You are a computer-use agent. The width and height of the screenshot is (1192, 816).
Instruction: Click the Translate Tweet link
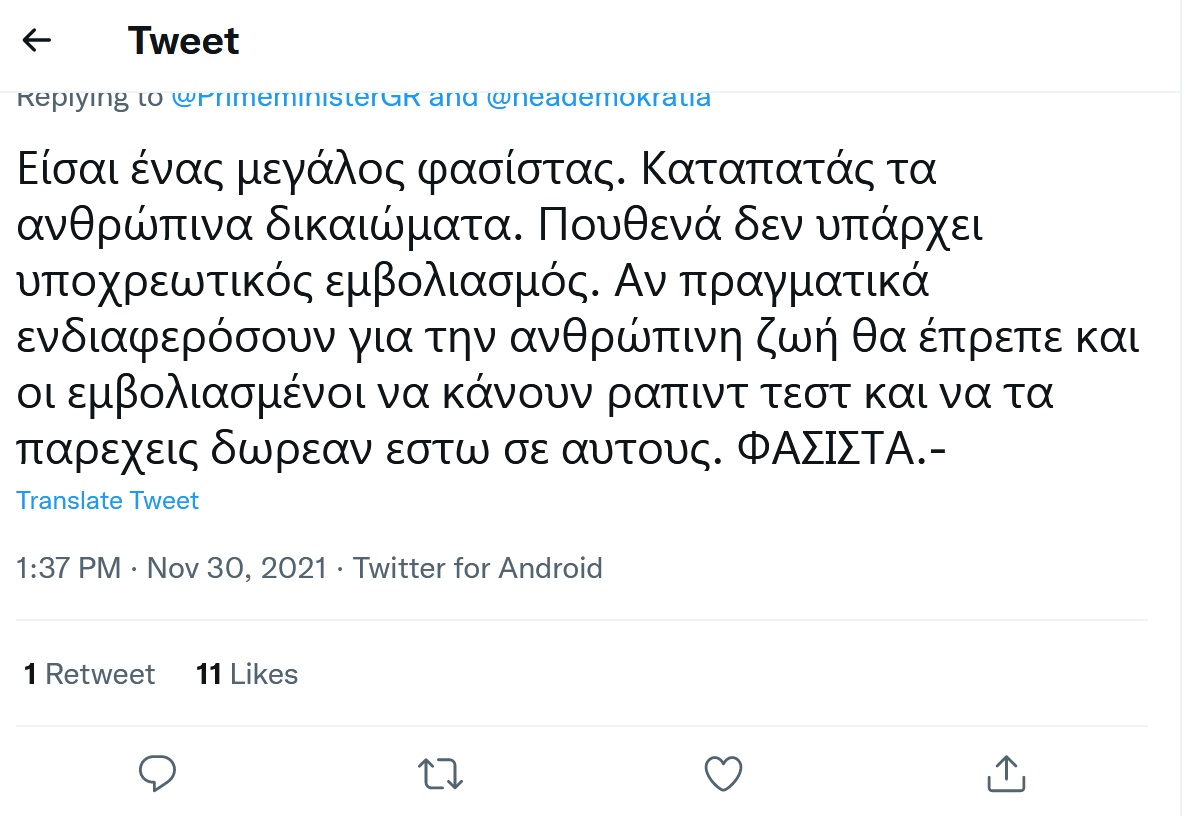[108, 500]
